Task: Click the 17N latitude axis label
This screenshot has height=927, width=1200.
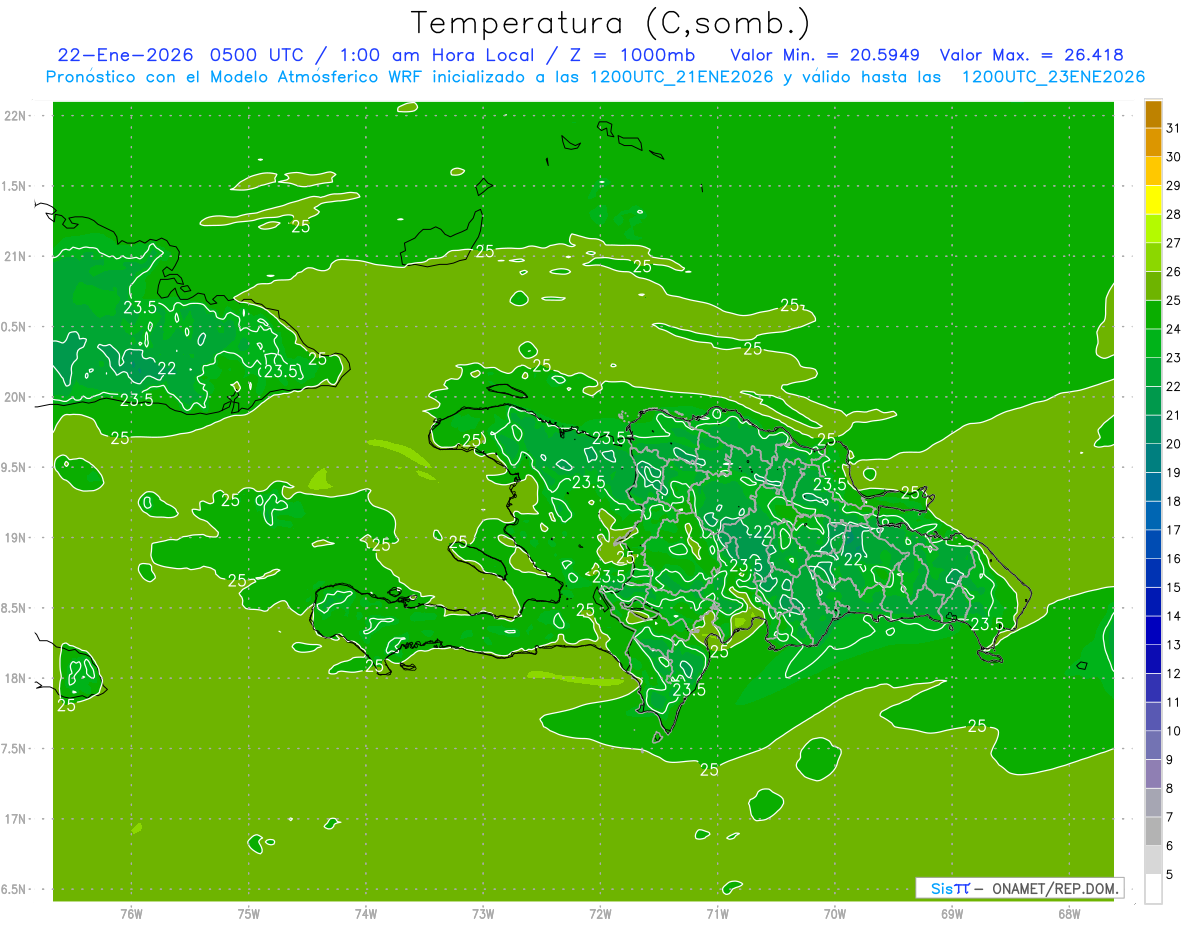Action: point(16,819)
